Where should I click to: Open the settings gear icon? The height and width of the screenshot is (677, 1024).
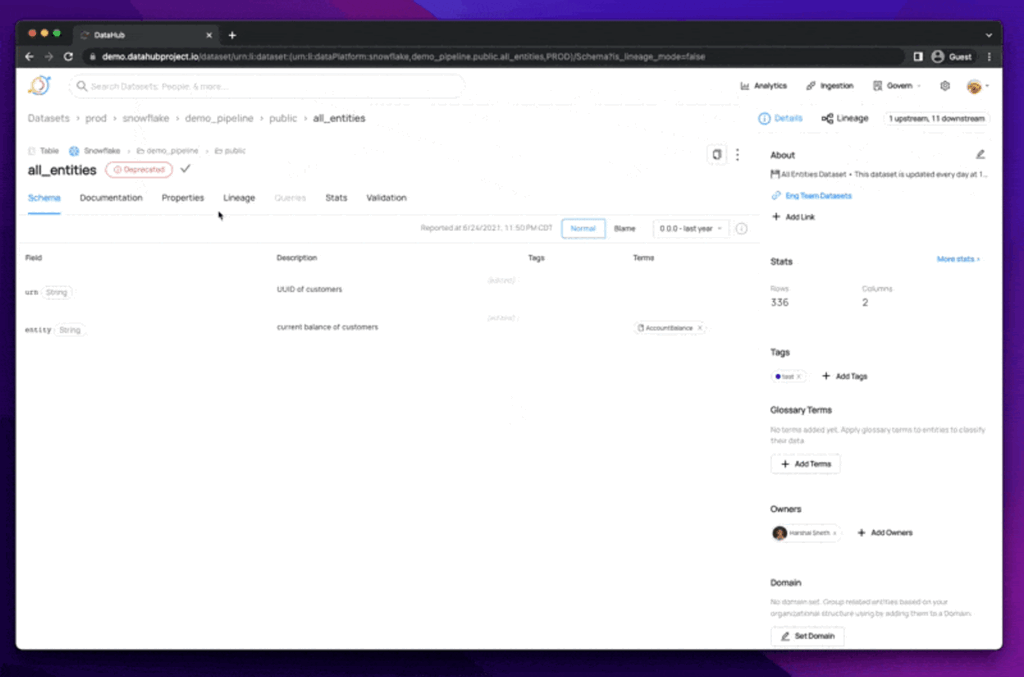click(x=945, y=86)
